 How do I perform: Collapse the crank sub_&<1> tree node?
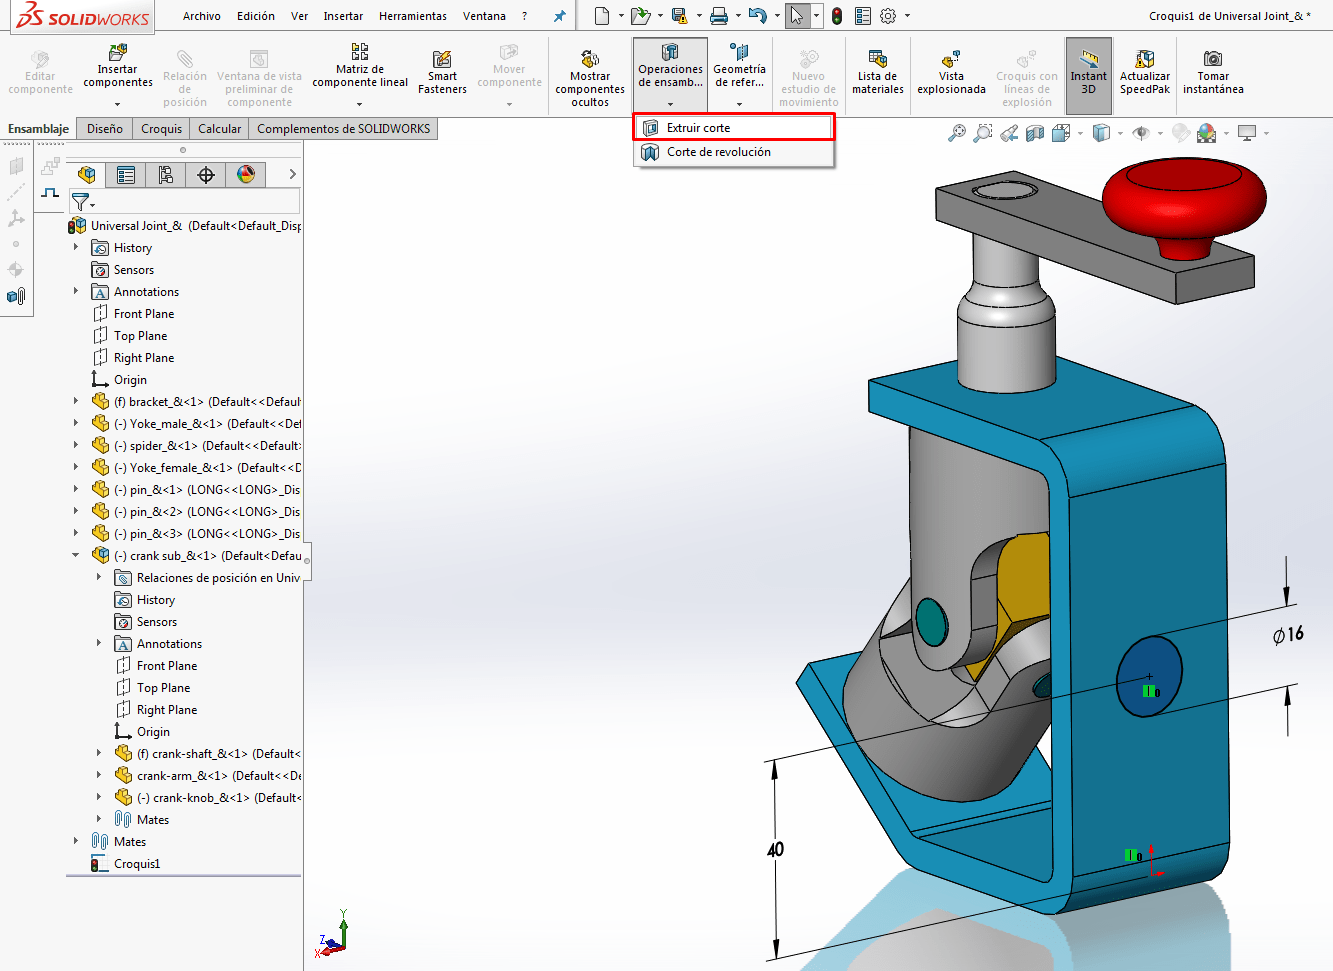click(x=76, y=555)
